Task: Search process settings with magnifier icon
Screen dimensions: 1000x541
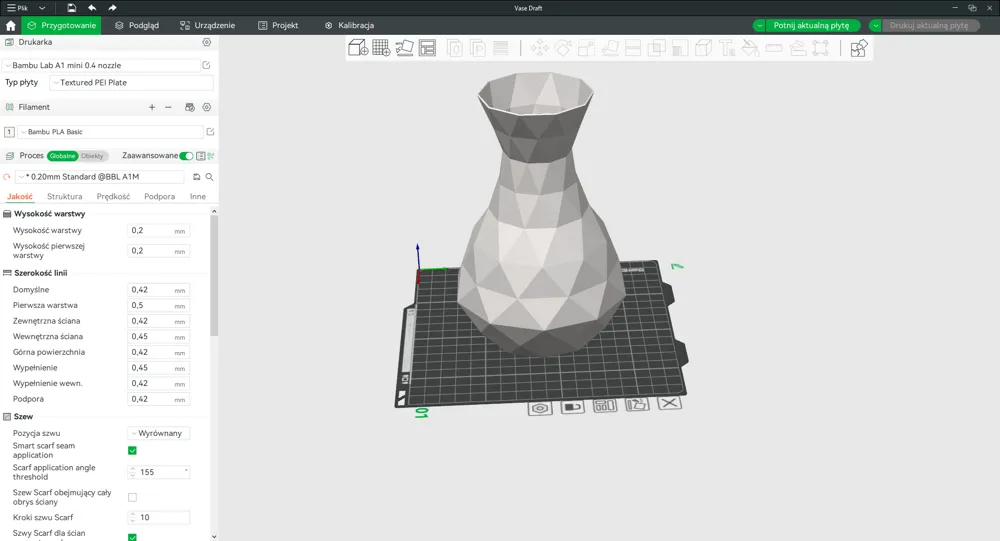Action: tap(209, 177)
